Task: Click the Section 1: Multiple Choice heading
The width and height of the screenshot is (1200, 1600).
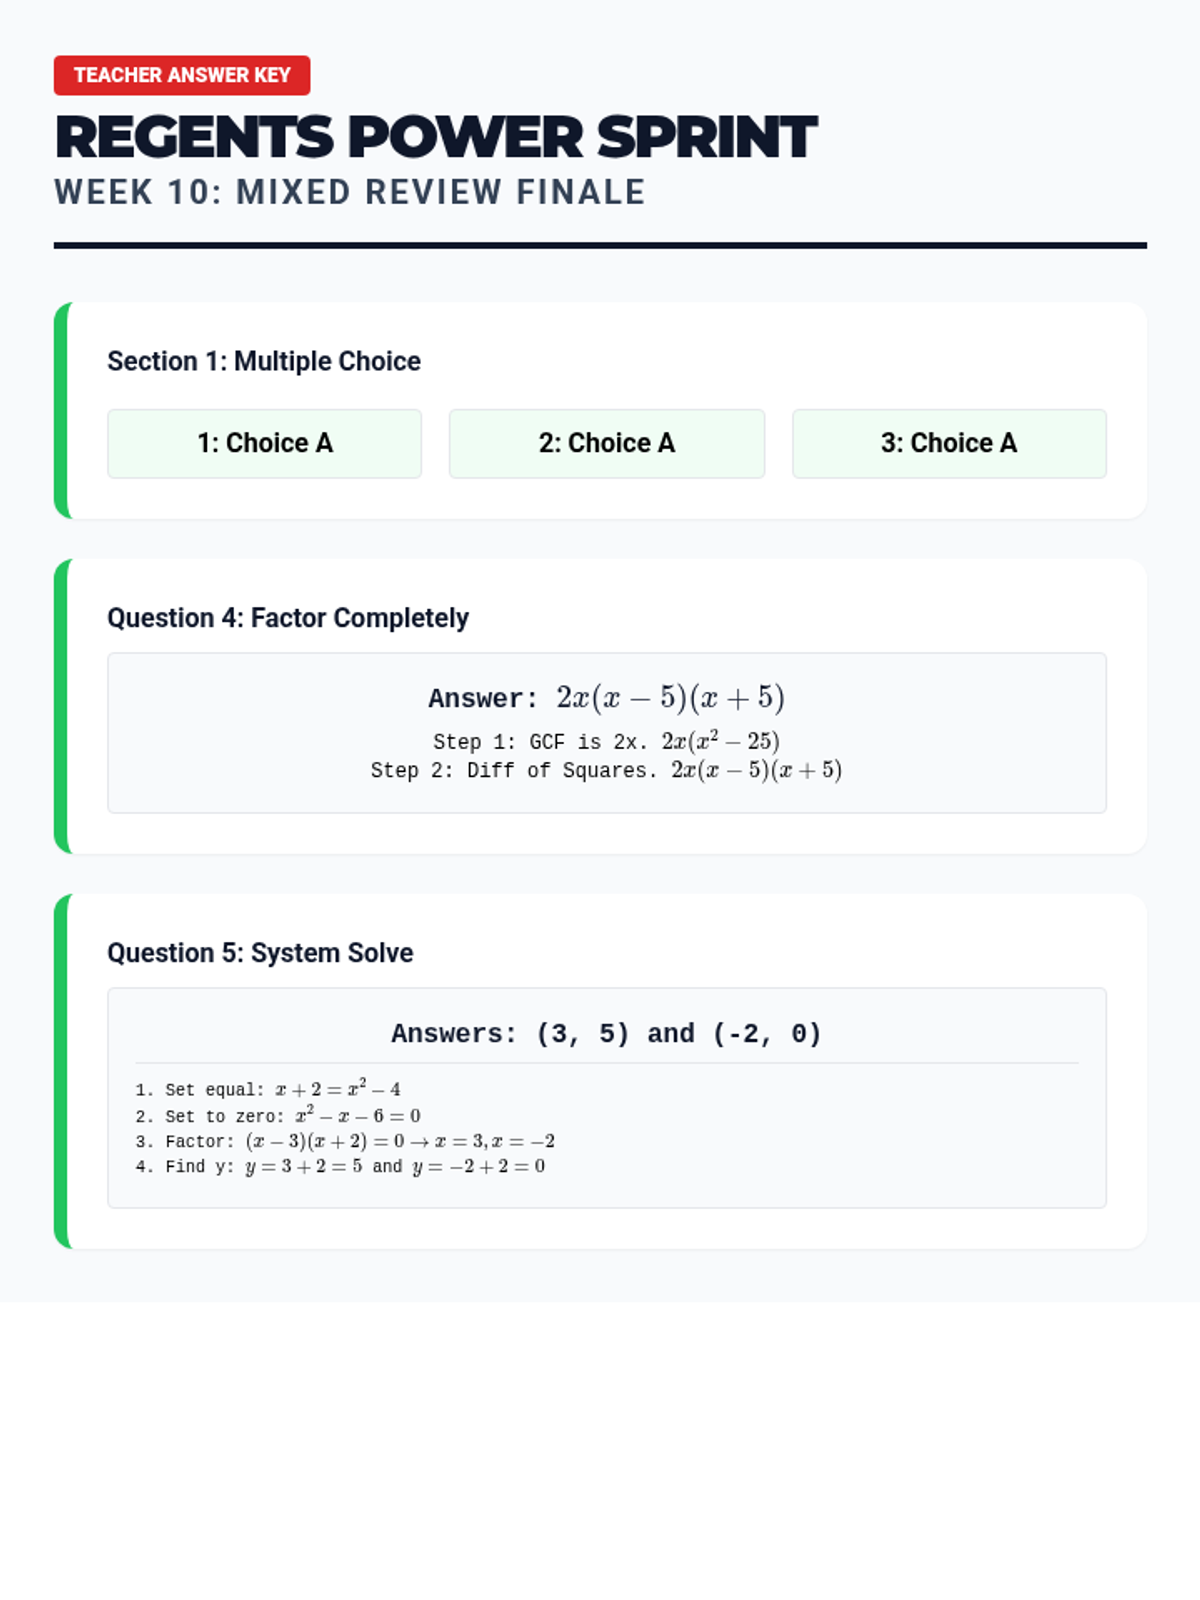Action: point(264,361)
